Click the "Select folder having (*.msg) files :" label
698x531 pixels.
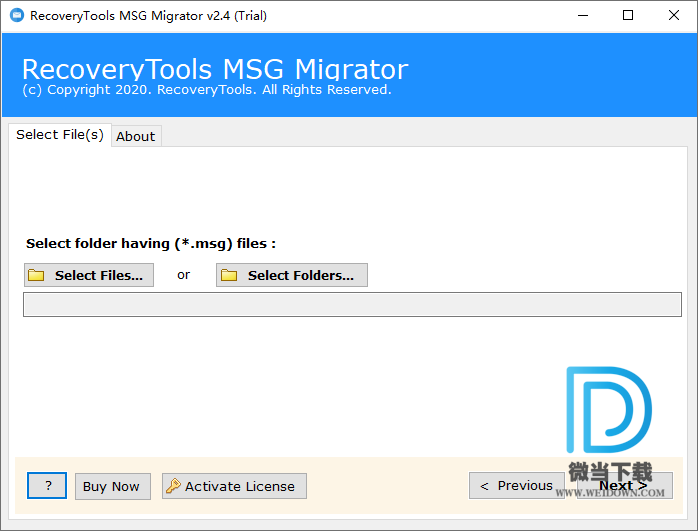pyautogui.click(x=151, y=244)
